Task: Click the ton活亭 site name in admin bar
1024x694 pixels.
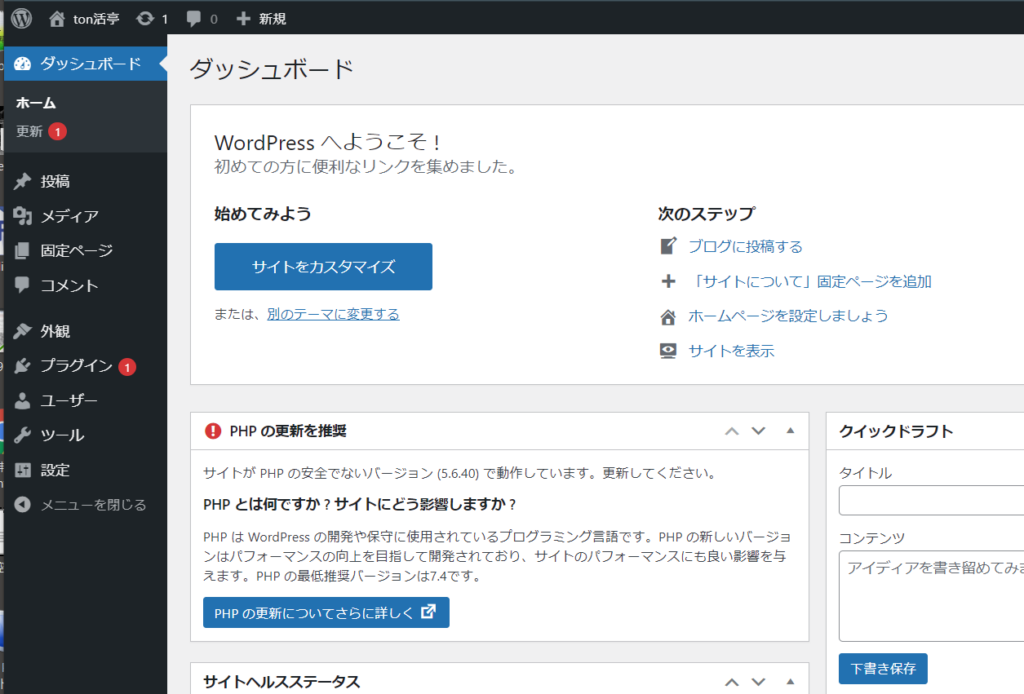Action: click(96, 19)
